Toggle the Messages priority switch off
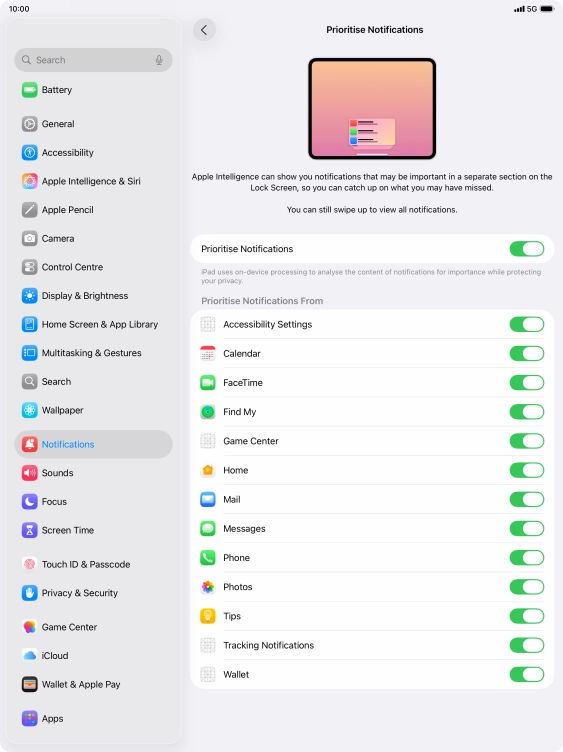Screen dimensions: 563x752 527,529
